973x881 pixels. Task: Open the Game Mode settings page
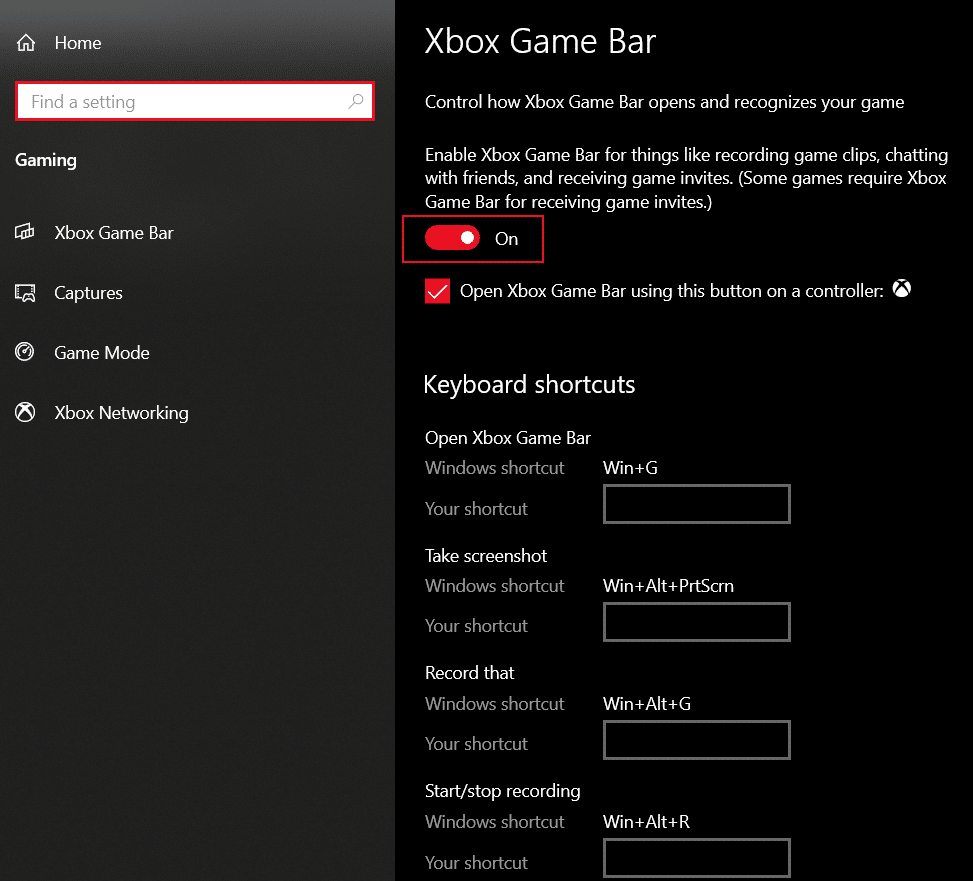(x=101, y=352)
